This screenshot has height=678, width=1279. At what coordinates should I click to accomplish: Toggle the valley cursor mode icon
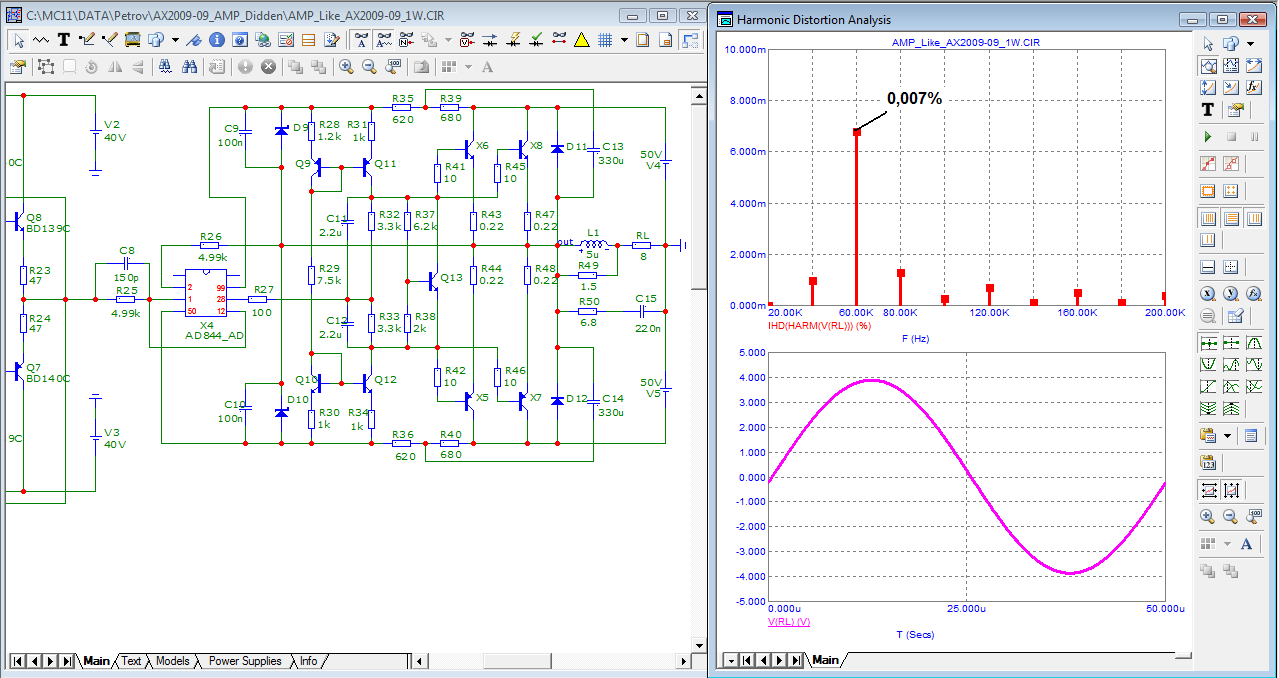1208,365
